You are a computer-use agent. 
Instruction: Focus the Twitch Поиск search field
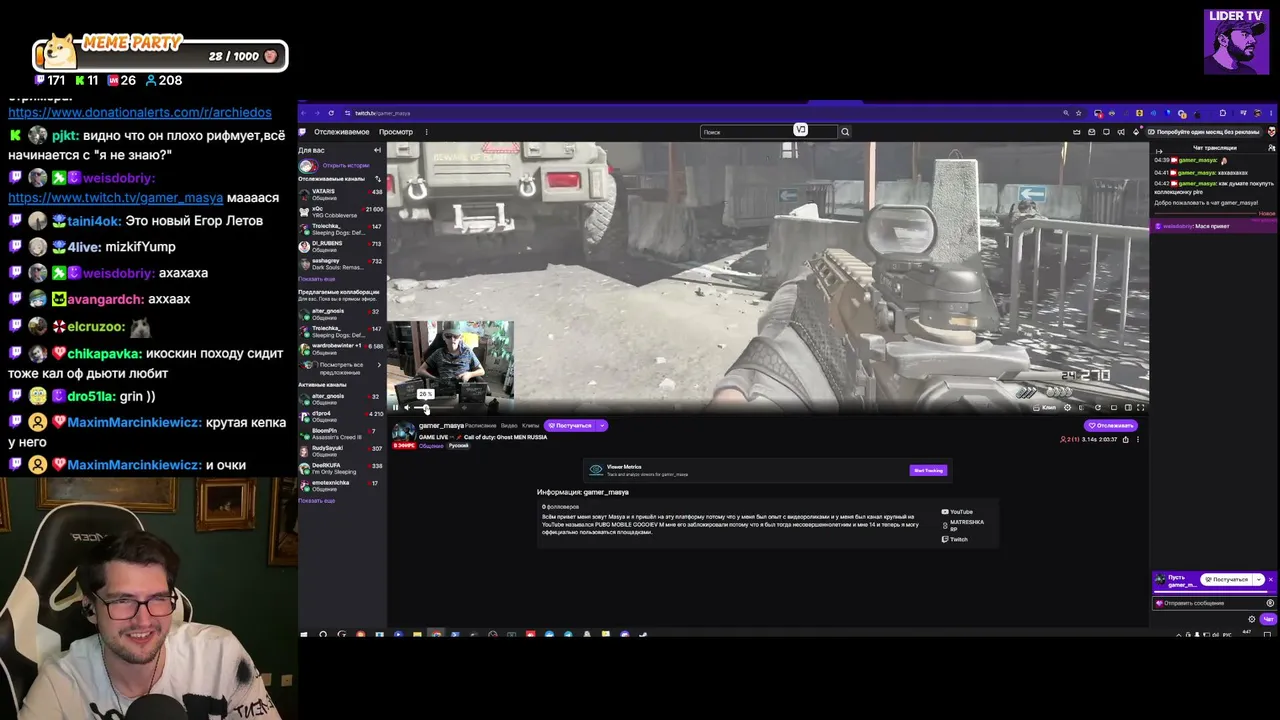coord(769,132)
